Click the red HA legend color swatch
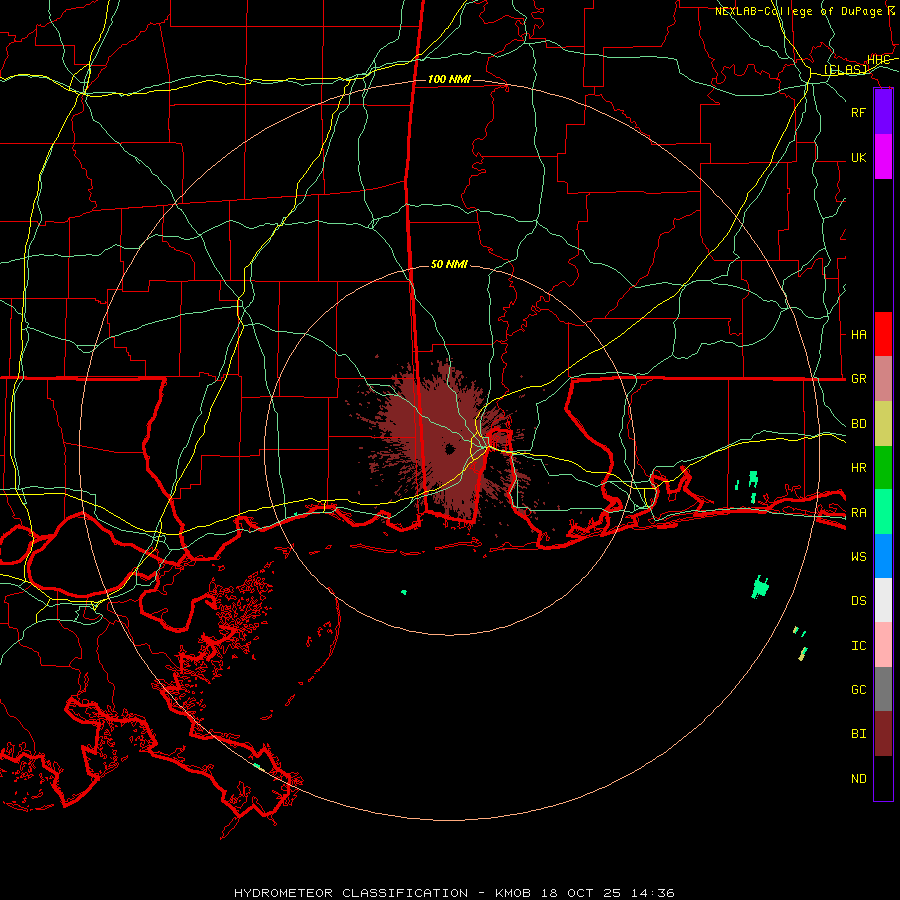 pyautogui.click(x=883, y=334)
